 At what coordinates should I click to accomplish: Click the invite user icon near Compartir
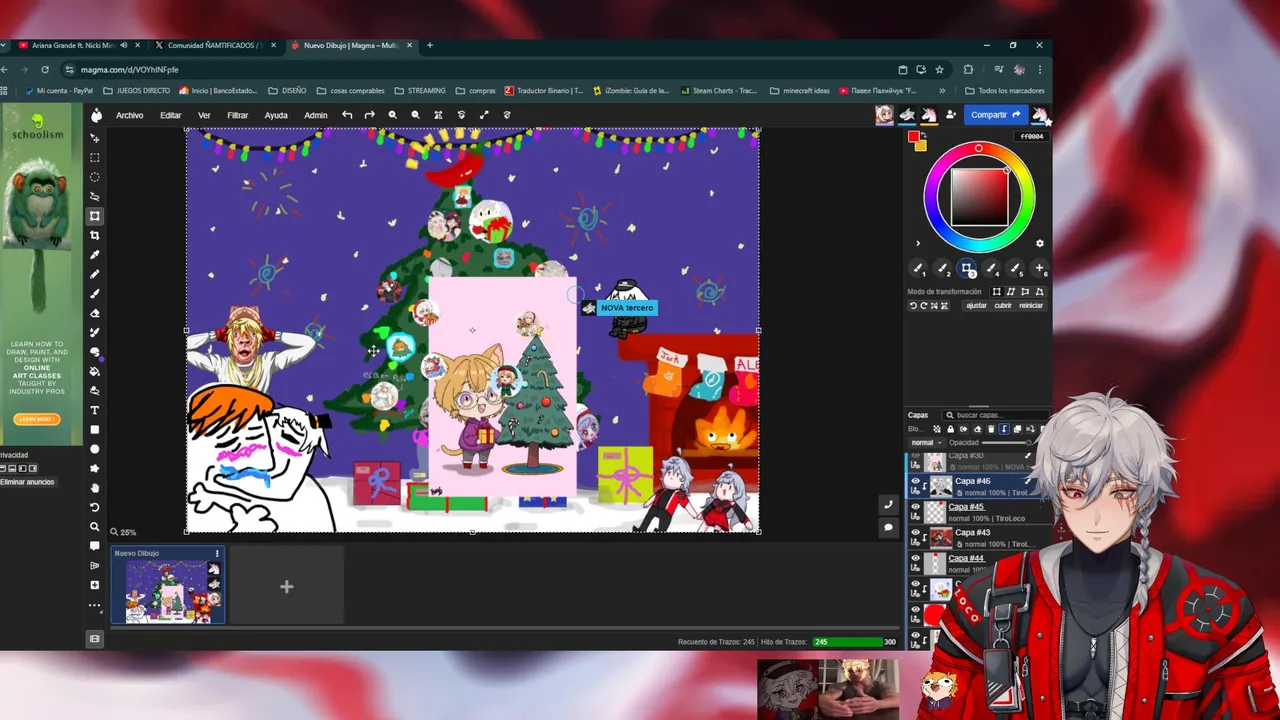coord(951,115)
